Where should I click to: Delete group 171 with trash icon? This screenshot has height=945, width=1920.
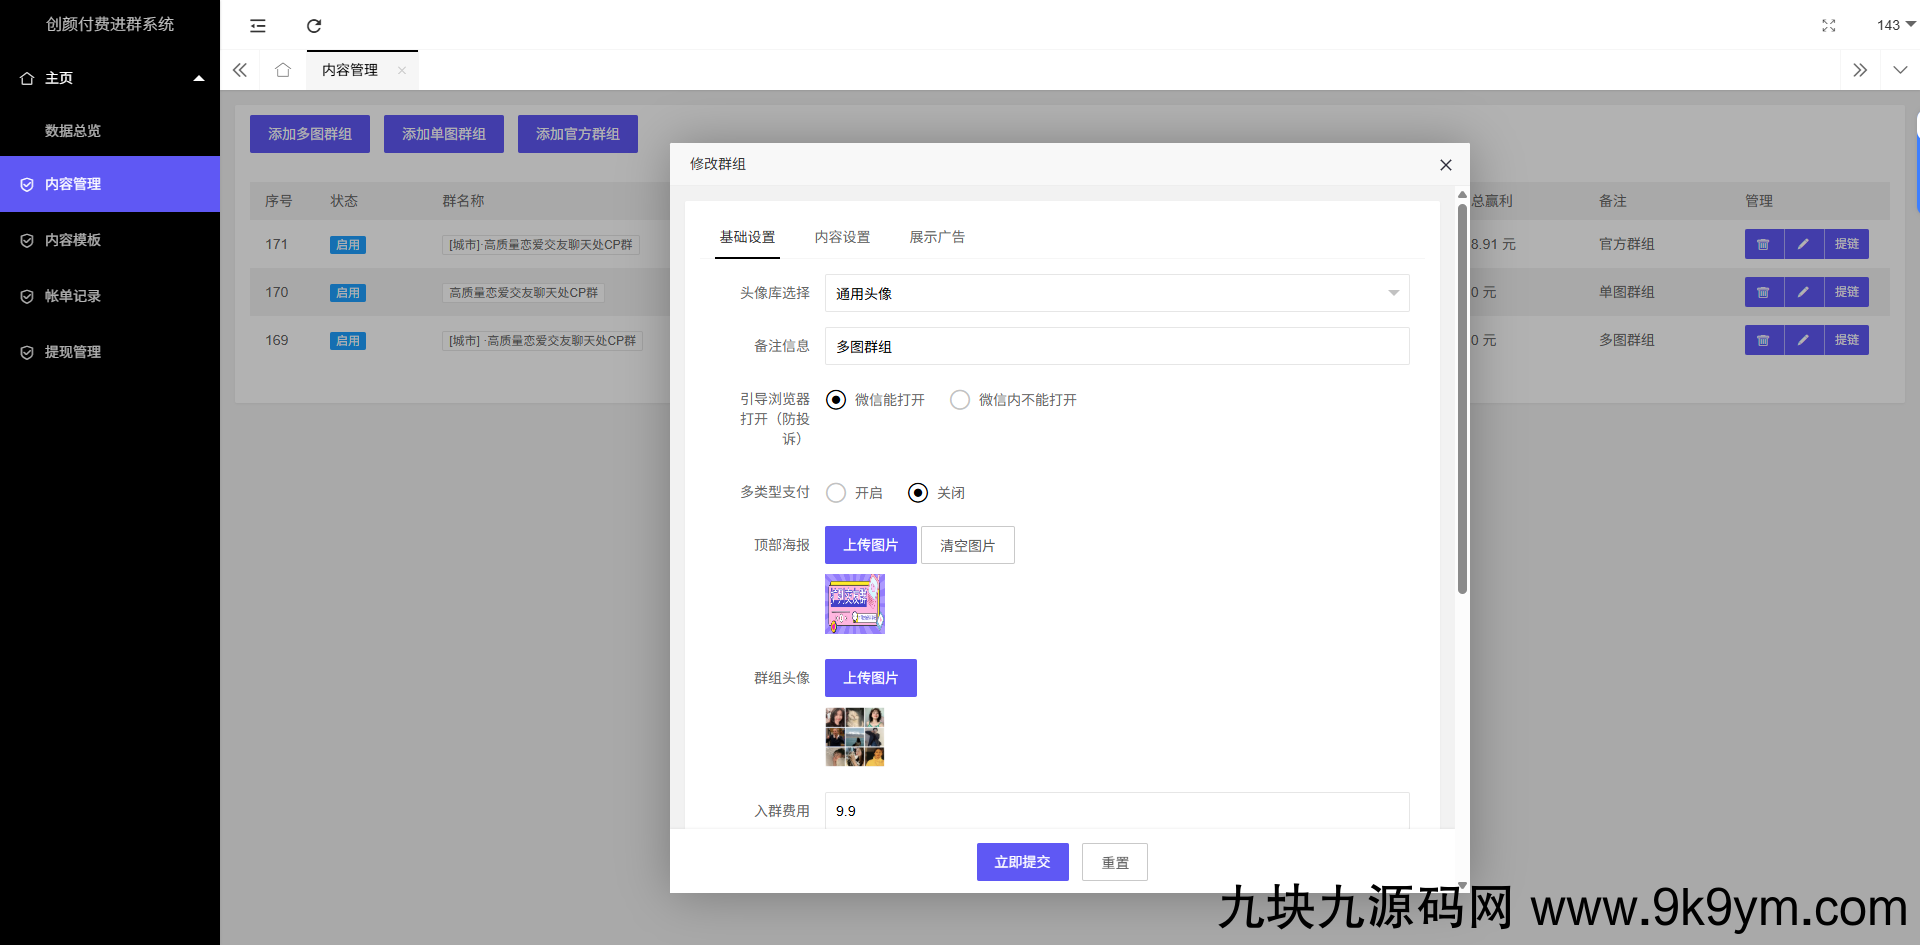[1764, 244]
